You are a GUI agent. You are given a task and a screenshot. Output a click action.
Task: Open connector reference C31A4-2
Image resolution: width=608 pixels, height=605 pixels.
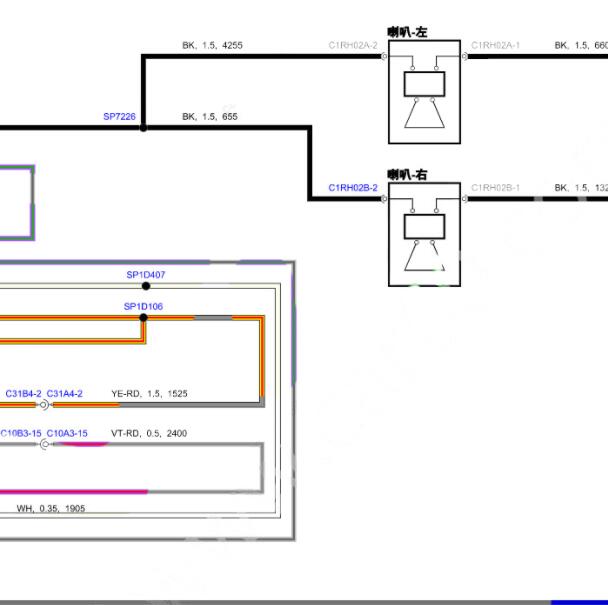64,394
